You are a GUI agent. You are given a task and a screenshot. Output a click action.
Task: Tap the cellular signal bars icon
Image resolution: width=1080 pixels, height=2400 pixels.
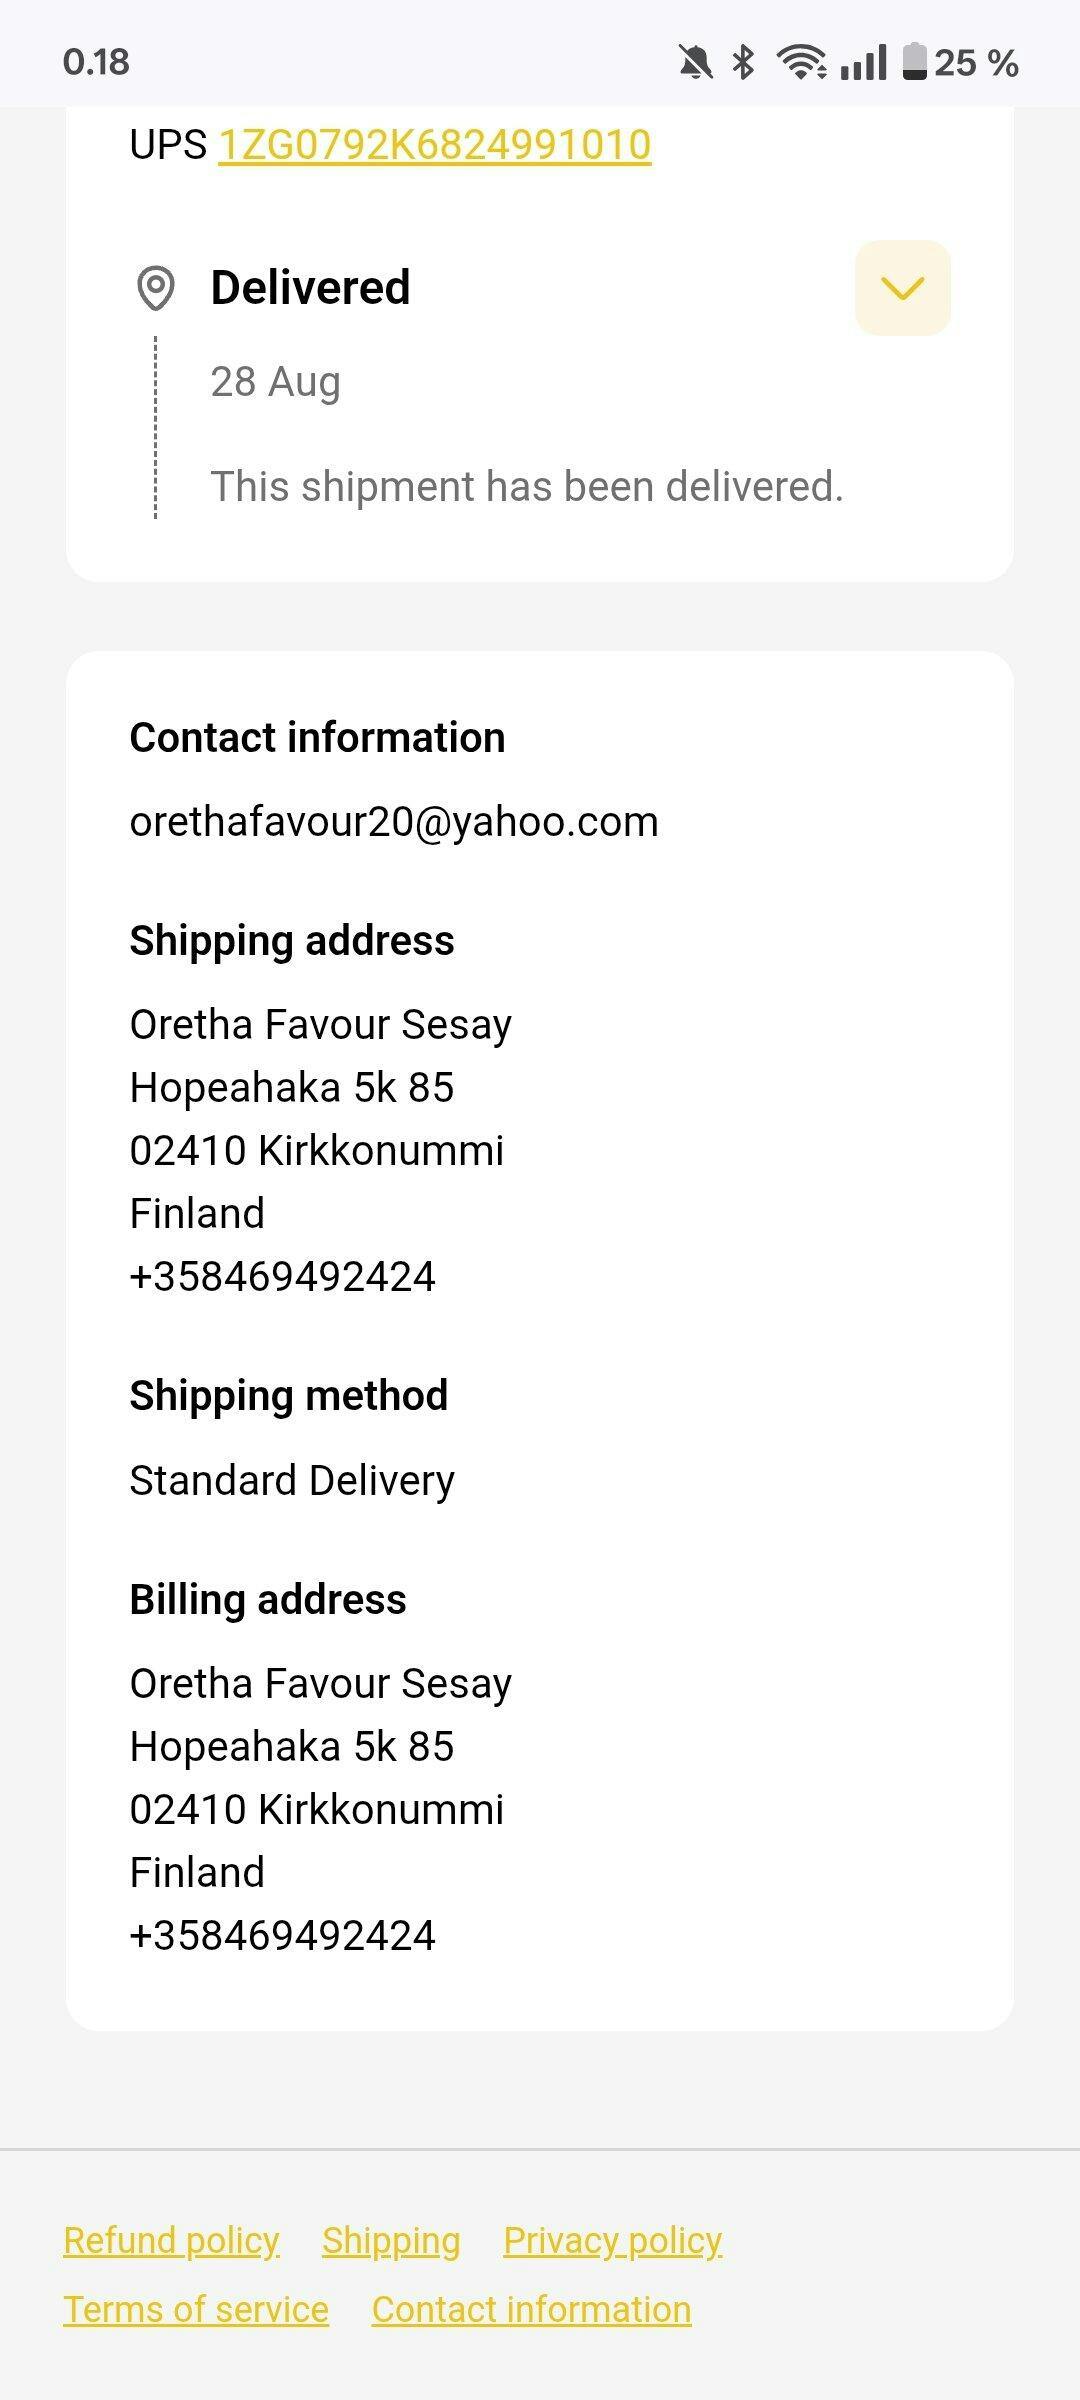(x=863, y=62)
